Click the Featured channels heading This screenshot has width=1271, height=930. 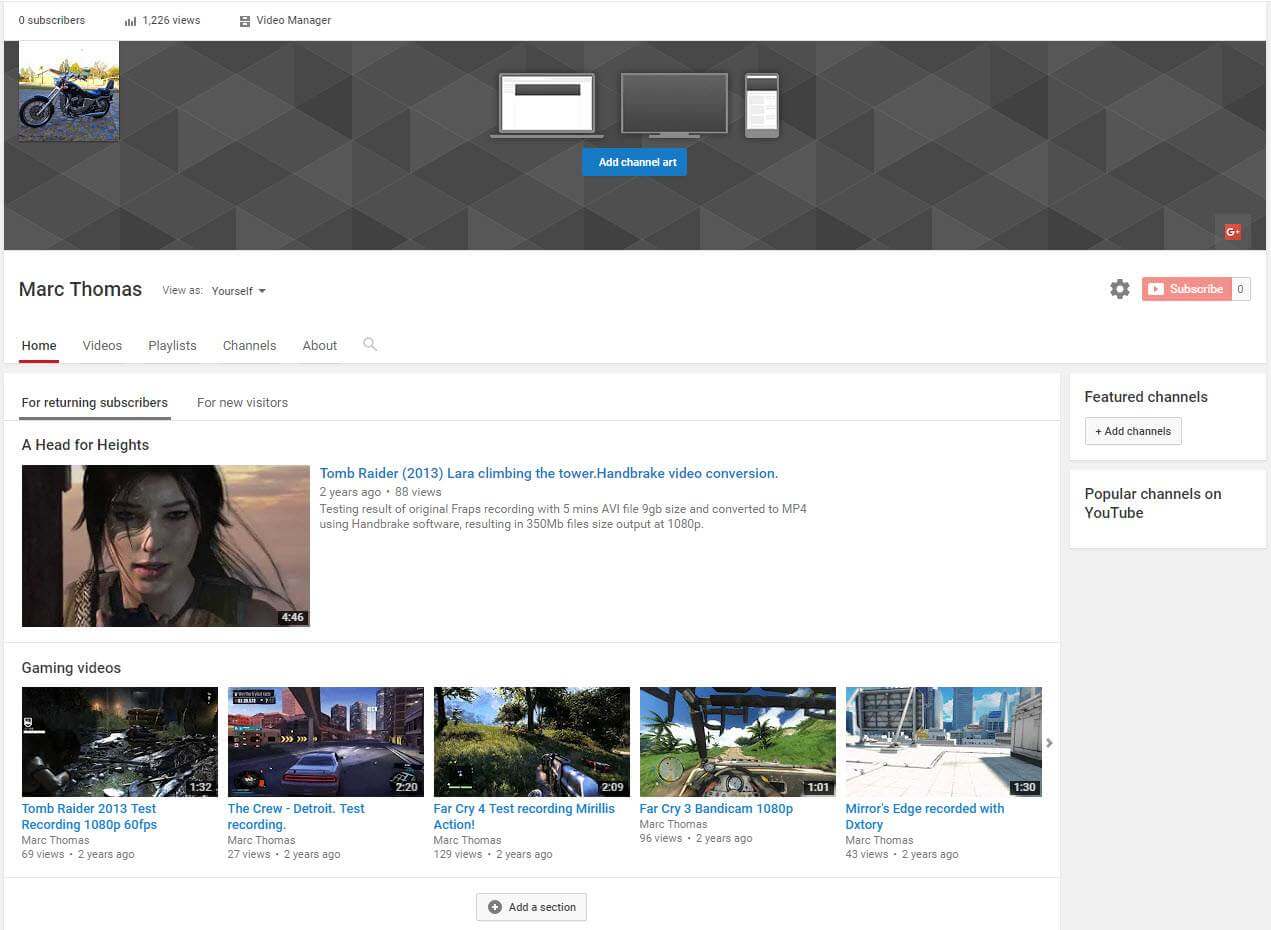[x=1146, y=397]
